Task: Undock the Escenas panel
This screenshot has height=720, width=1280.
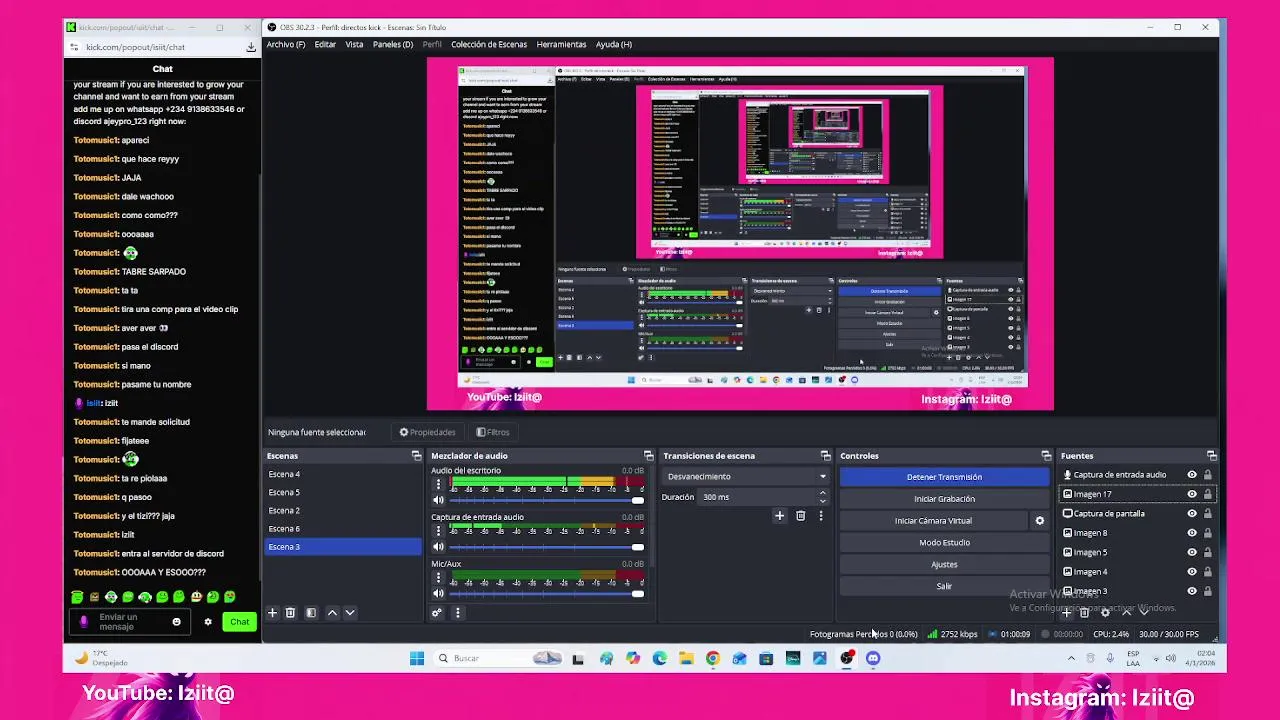Action: click(416, 456)
